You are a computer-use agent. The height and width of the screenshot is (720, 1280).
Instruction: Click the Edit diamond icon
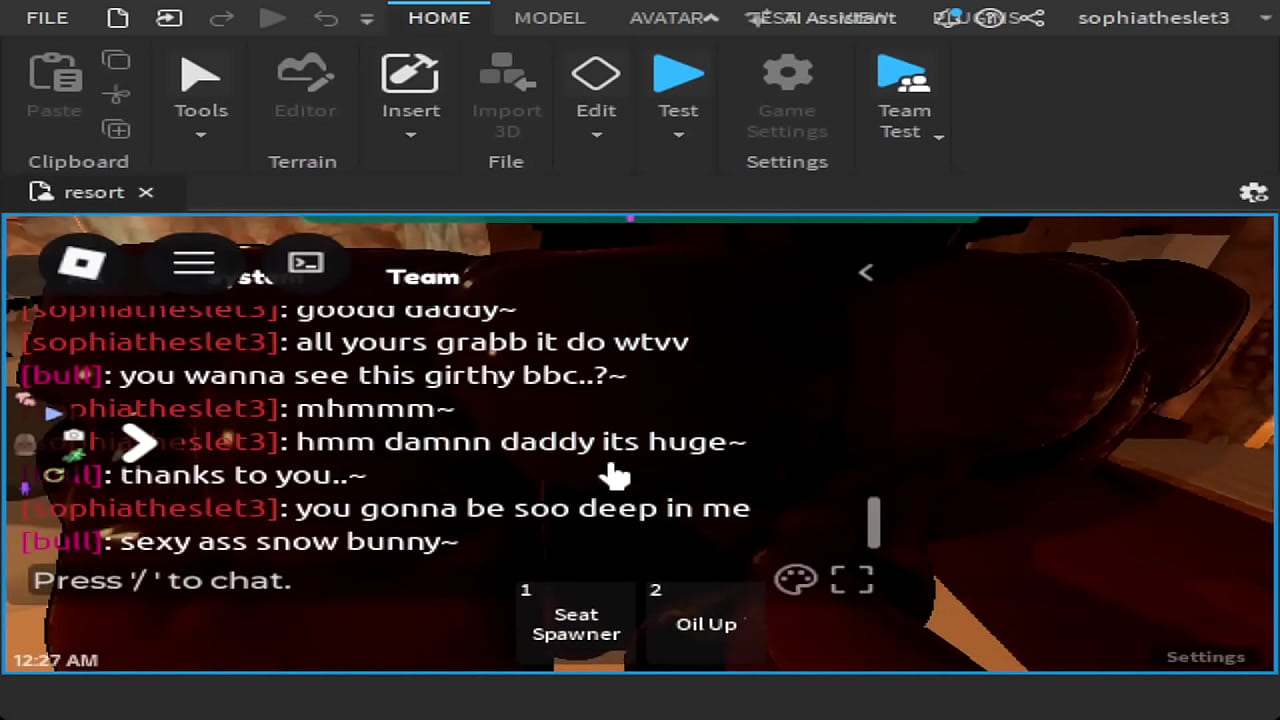[x=595, y=75]
